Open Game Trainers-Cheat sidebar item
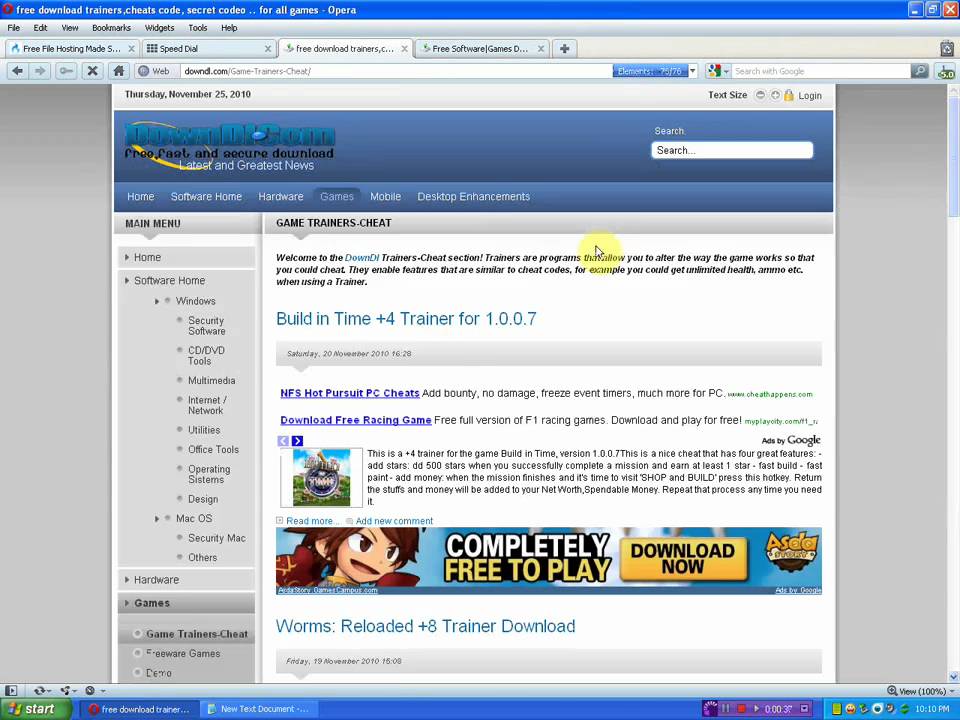960x720 pixels. click(197, 634)
